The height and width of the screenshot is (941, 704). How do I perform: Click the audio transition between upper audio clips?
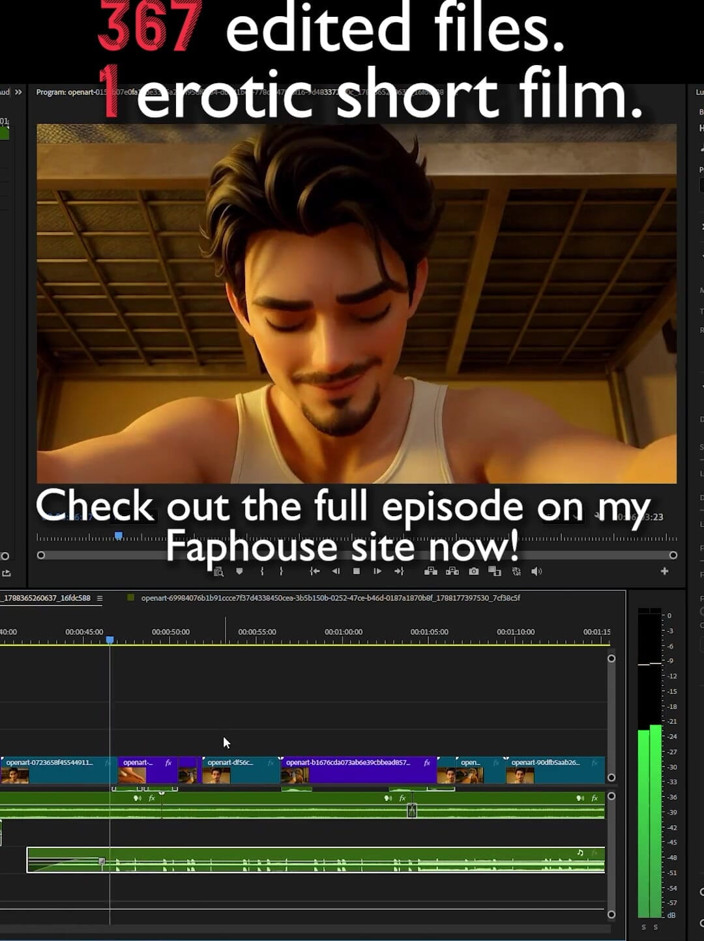pos(412,810)
